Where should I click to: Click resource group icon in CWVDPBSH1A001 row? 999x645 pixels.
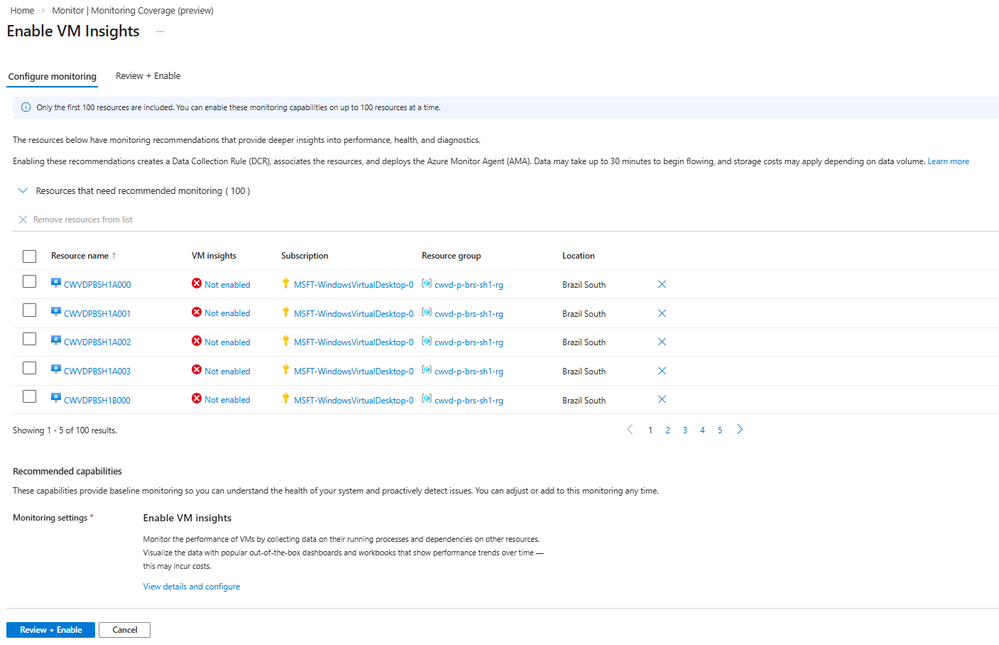pos(427,312)
